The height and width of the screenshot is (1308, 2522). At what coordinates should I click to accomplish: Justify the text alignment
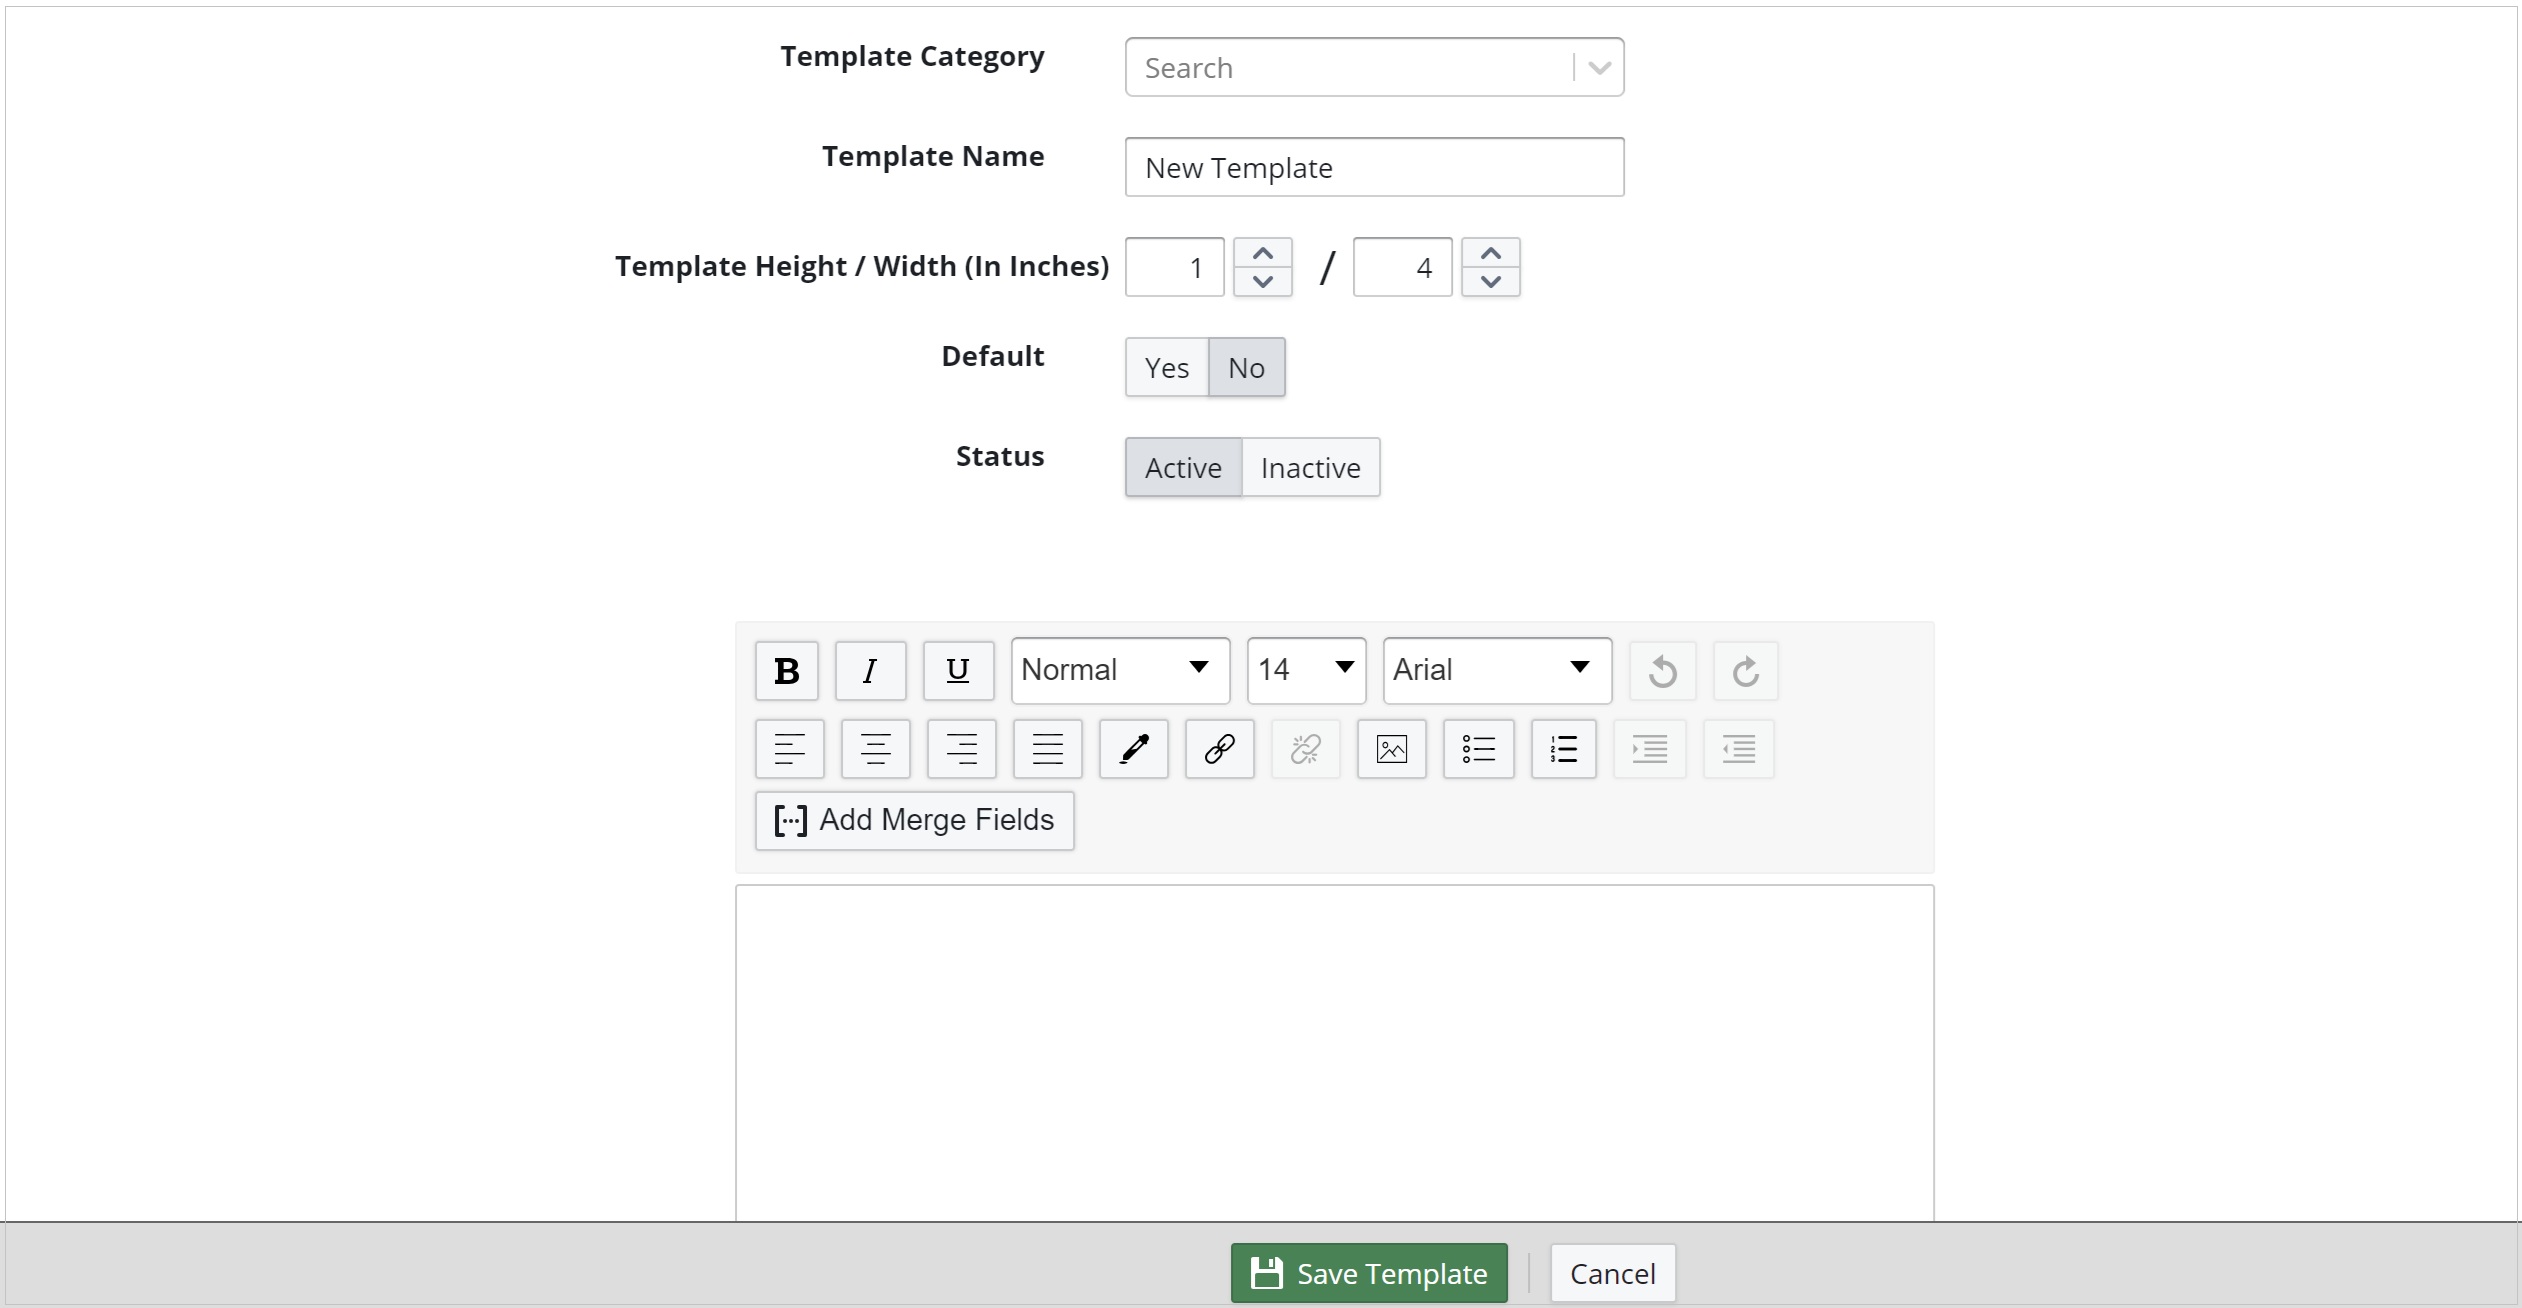tap(1047, 749)
